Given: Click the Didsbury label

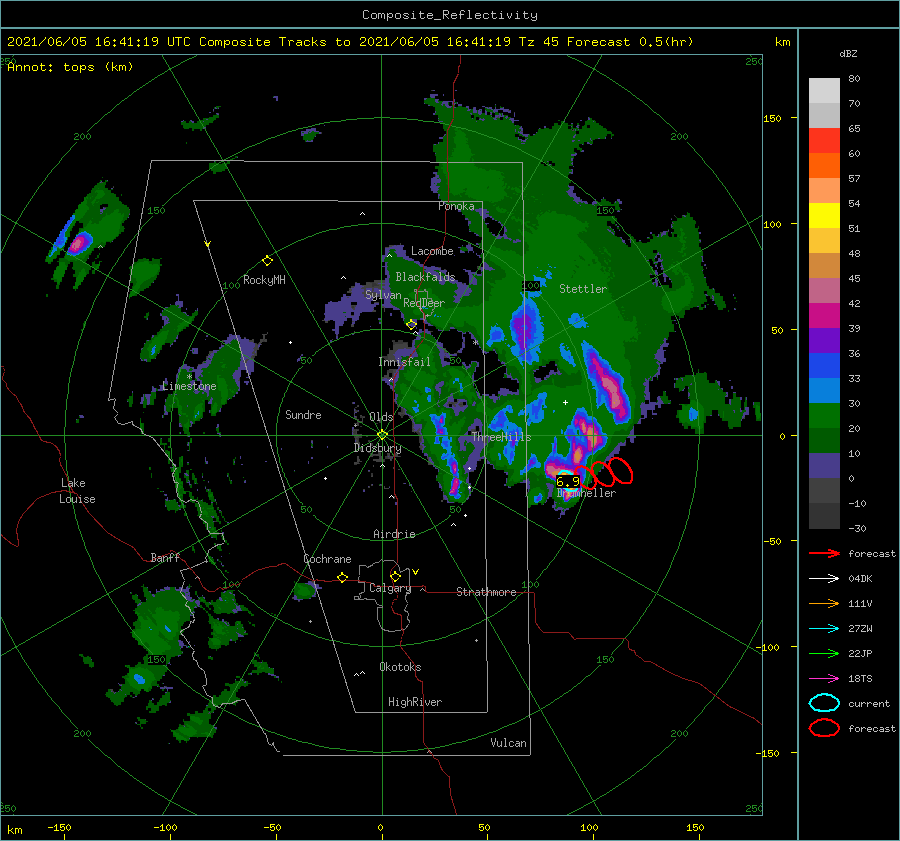Looking at the screenshot, I should pos(378,448).
